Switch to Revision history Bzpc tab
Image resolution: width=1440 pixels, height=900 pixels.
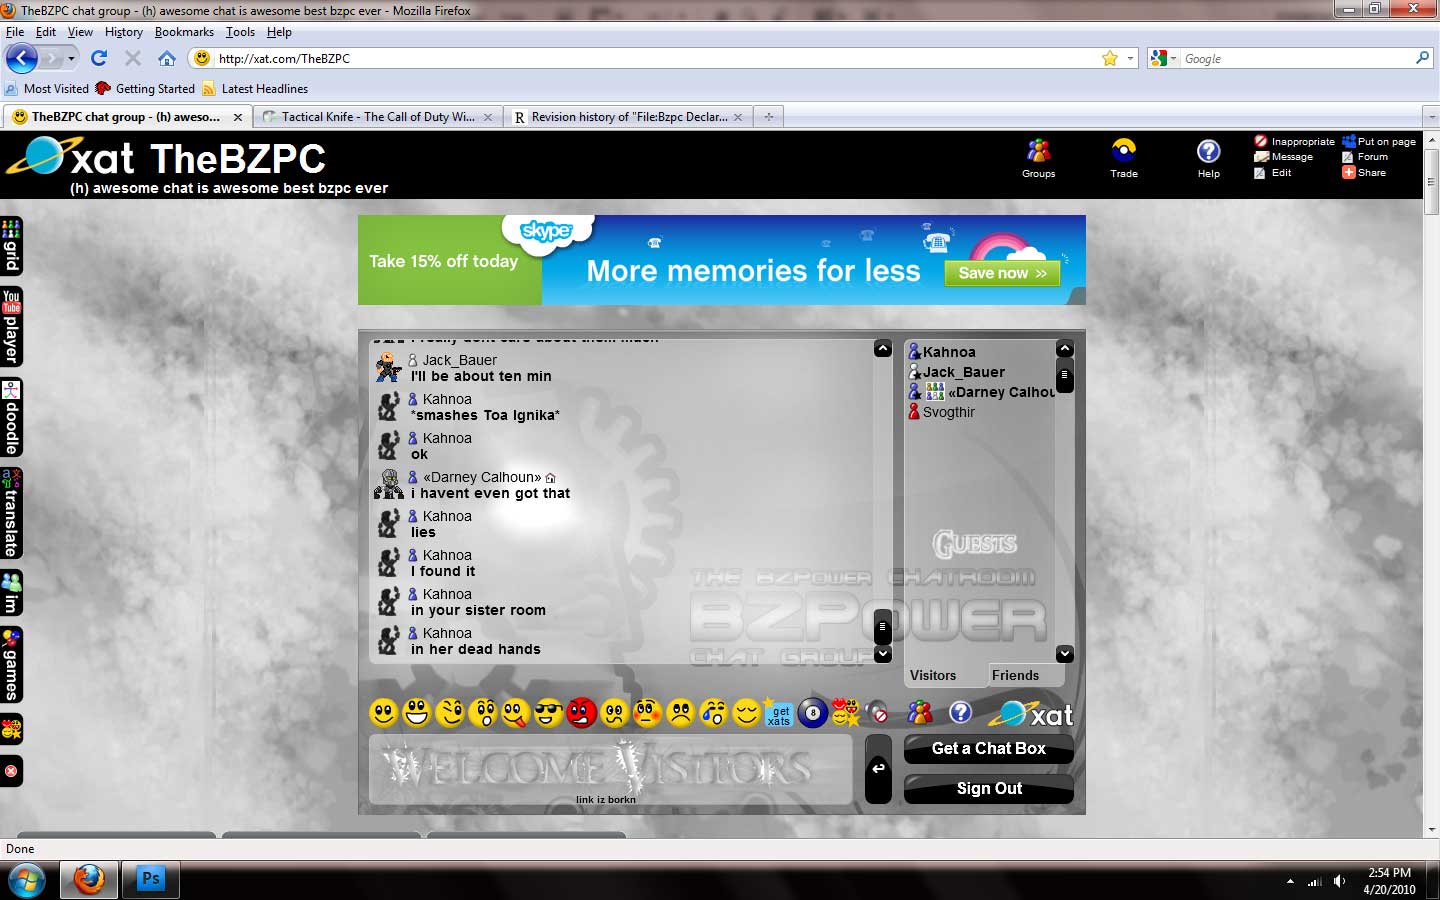pyautogui.click(x=629, y=117)
